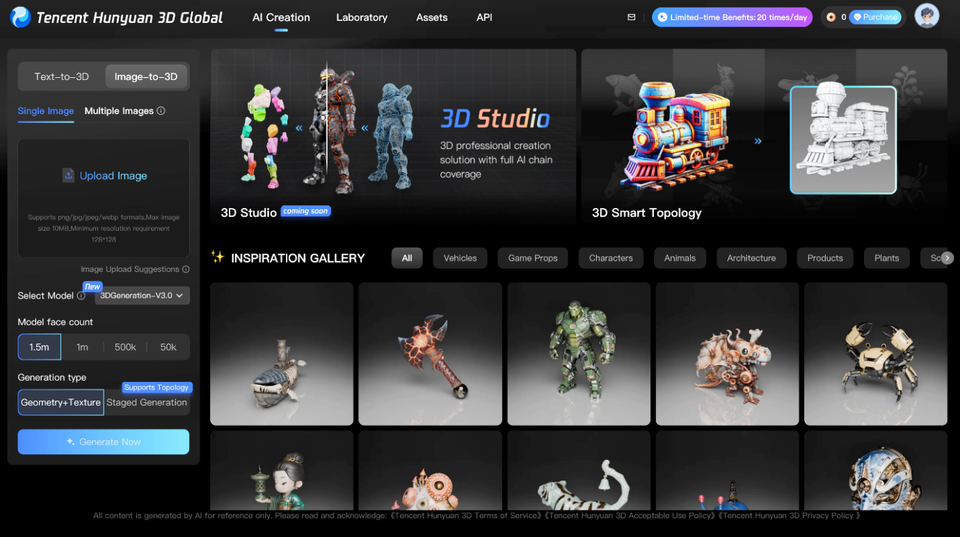Select the 1m model face count
Screen dimensions: 960x537
click(82, 347)
